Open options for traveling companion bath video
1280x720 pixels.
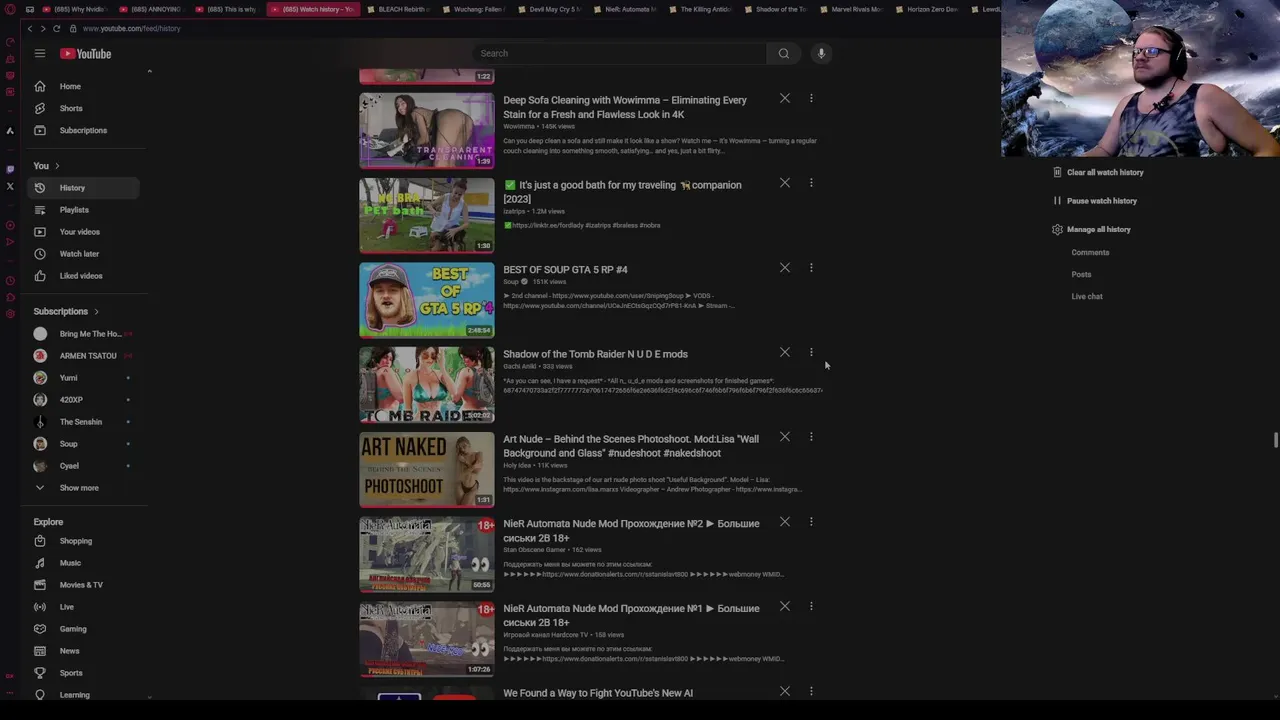[x=811, y=183]
